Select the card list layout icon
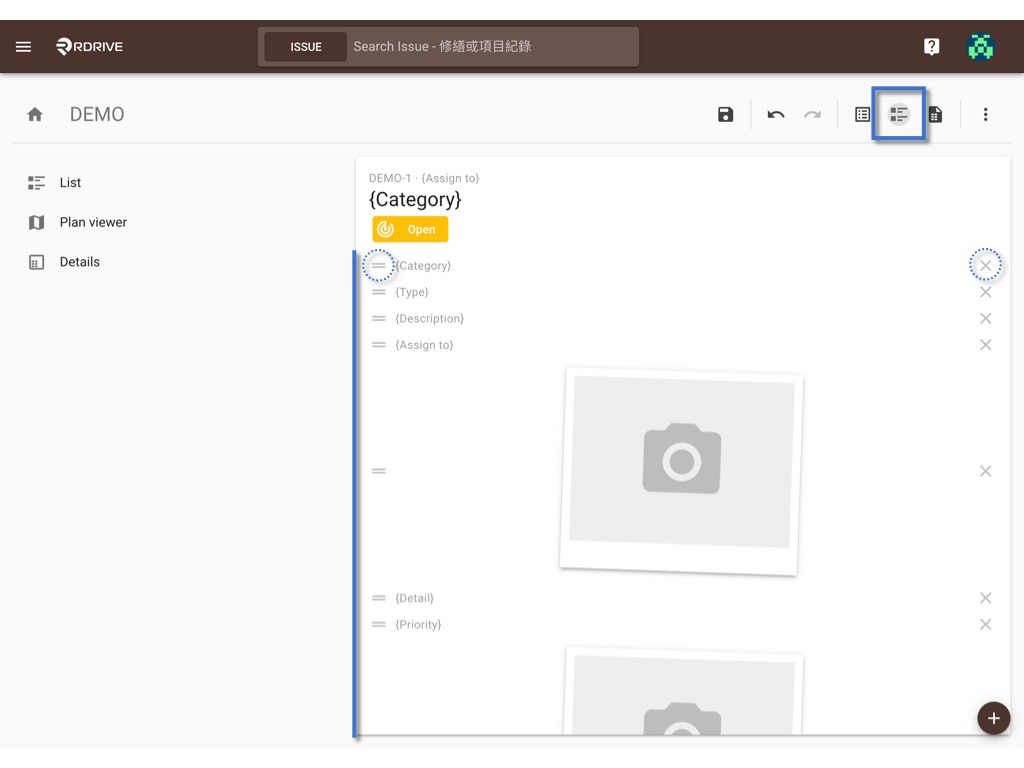The height and width of the screenshot is (768, 1024). pyautogui.click(x=899, y=114)
